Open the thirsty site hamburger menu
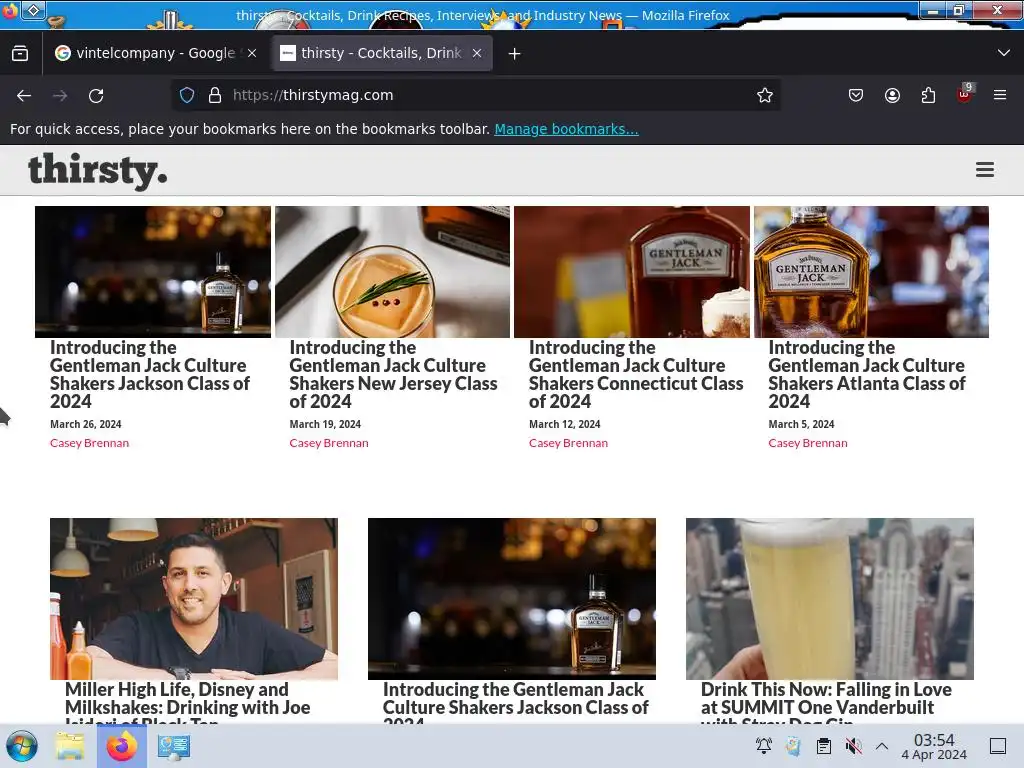The width and height of the screenshot is (1024, 768). pyautogui.click(x=985, y=170)
